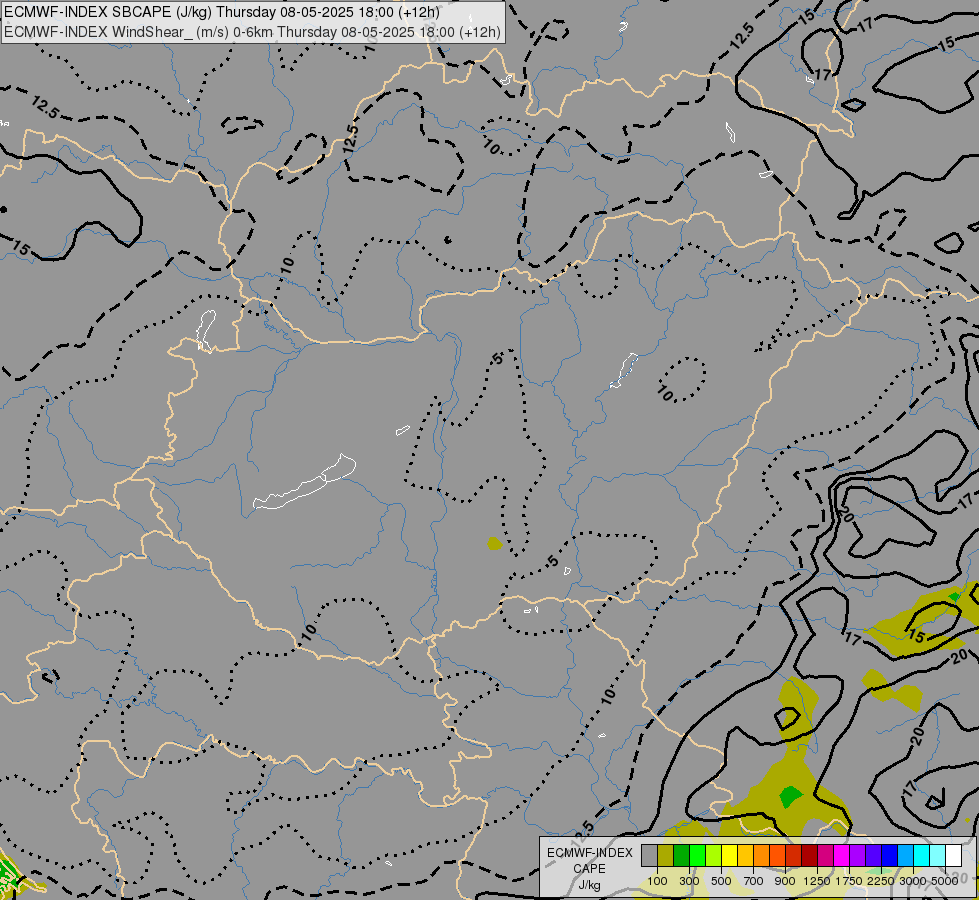Click the green CAPE core in southeast patch
Viewport: 979px width, 900px height.
click(790, 796)
